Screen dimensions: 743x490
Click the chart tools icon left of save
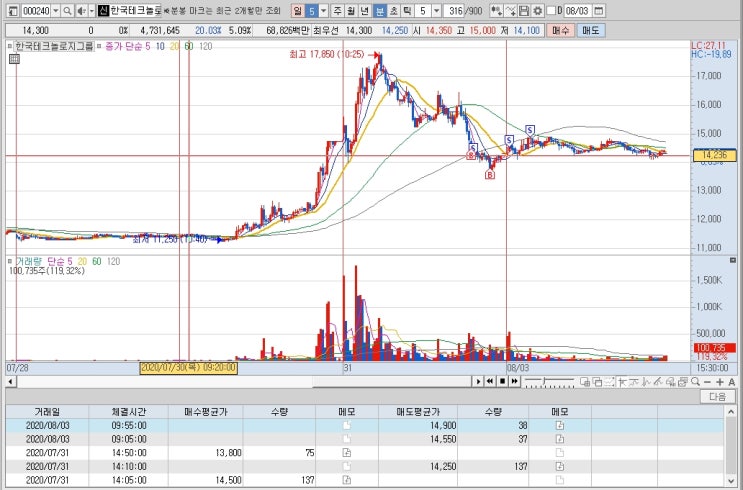(x=496, y=10)
